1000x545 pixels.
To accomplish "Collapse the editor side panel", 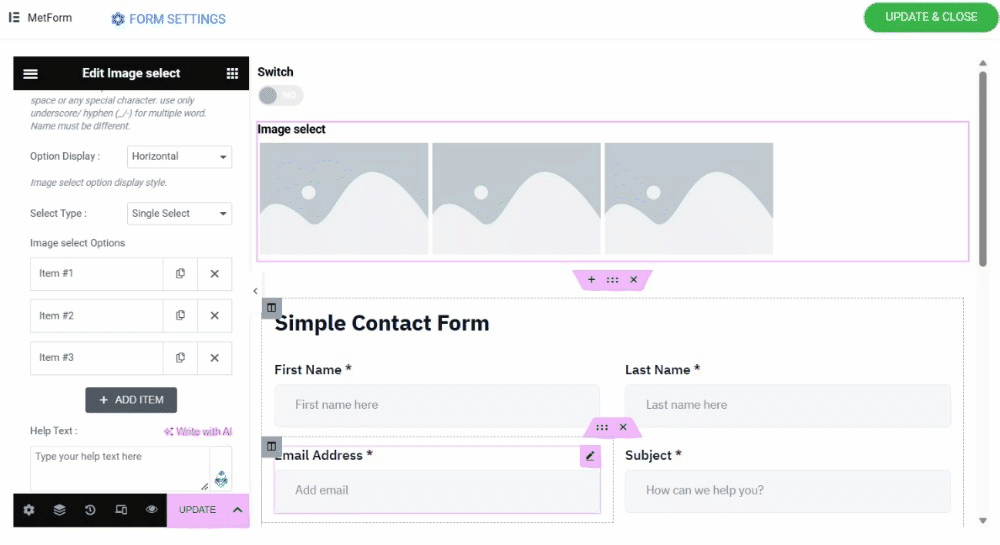I will pyautogui.click(x=255, y=291).
